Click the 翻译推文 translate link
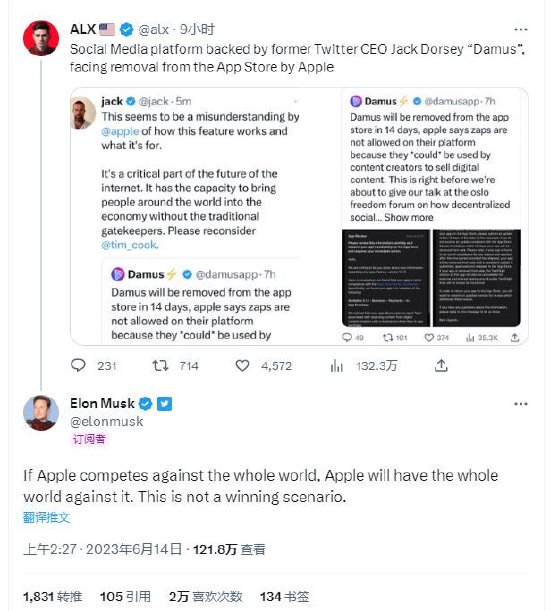 click(46, 517)
